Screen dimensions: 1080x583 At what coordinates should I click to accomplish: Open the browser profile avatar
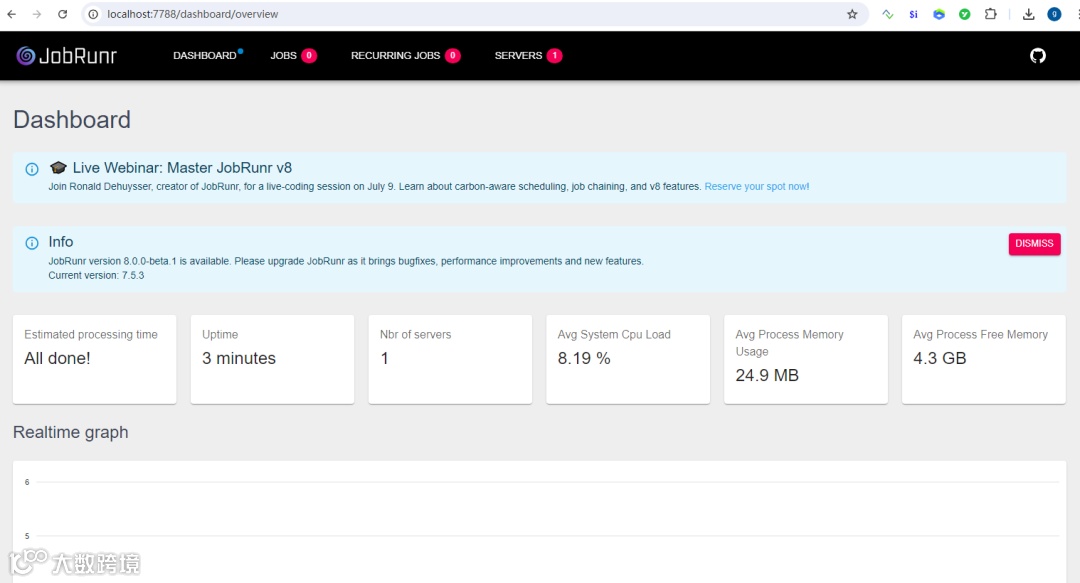click(1054, 14)
